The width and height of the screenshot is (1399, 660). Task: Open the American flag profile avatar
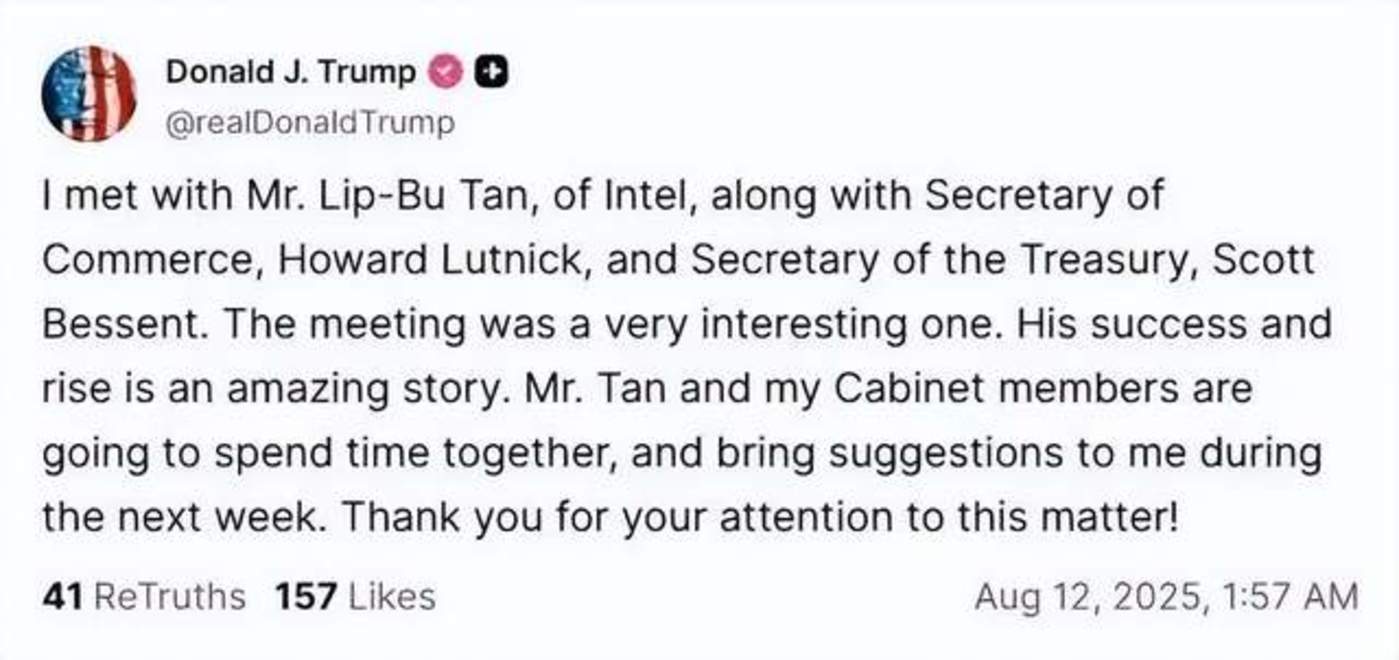[x=89, y=94]
